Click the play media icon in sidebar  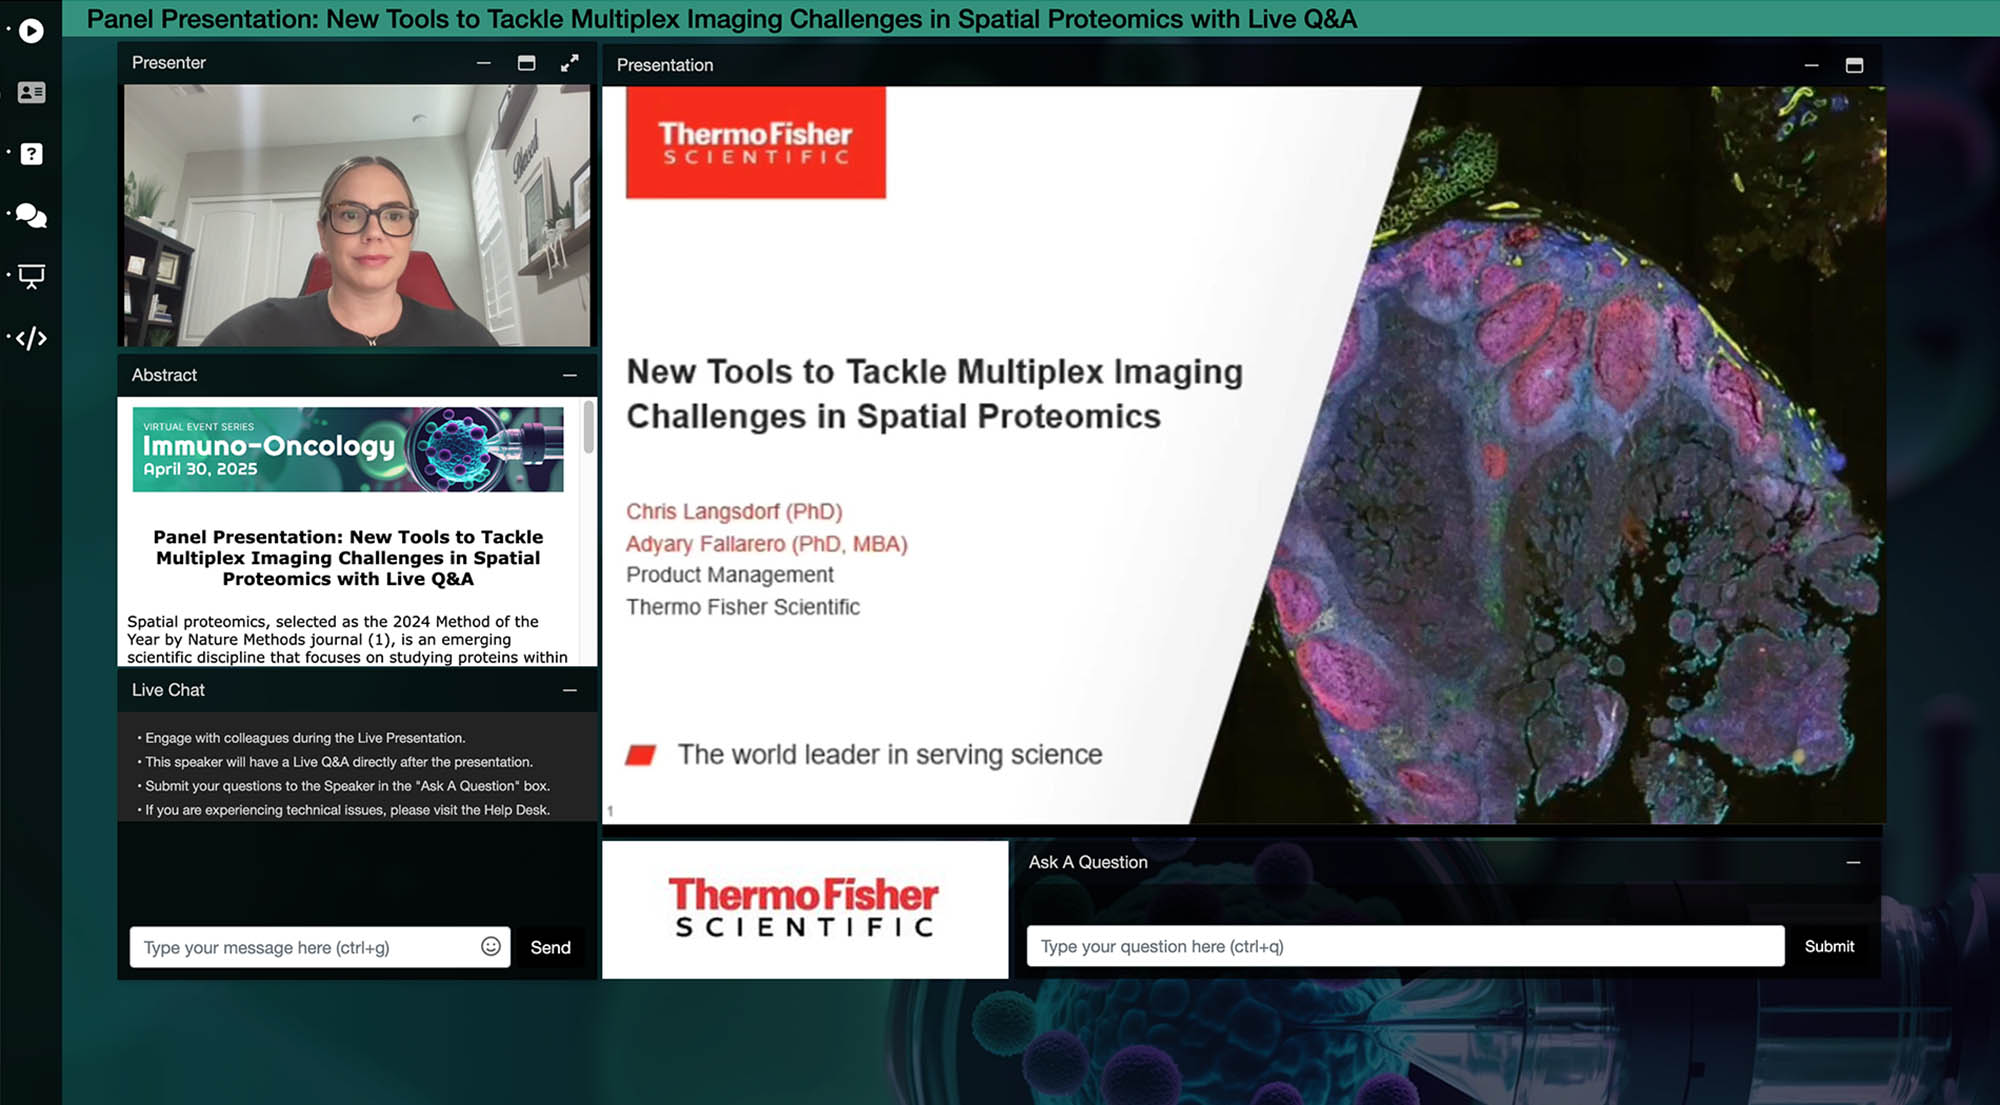pos(31,31)
